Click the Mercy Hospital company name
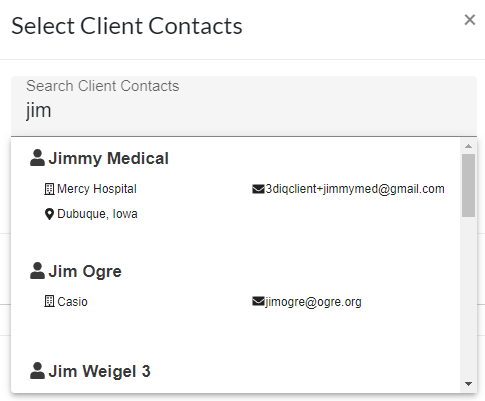The image size is (485, 401). pyautogui.click(x=97, y=189)
